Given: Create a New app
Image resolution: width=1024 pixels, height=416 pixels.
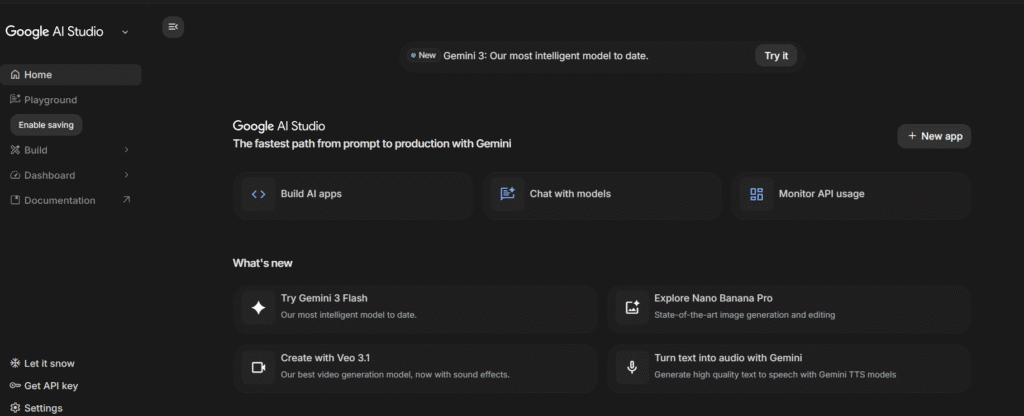Looking at the screenshot, I should 935,136.
